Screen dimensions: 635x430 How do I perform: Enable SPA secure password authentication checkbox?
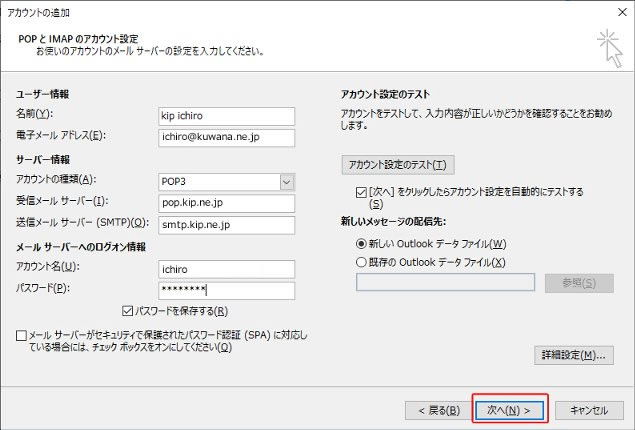pos(22,337)
